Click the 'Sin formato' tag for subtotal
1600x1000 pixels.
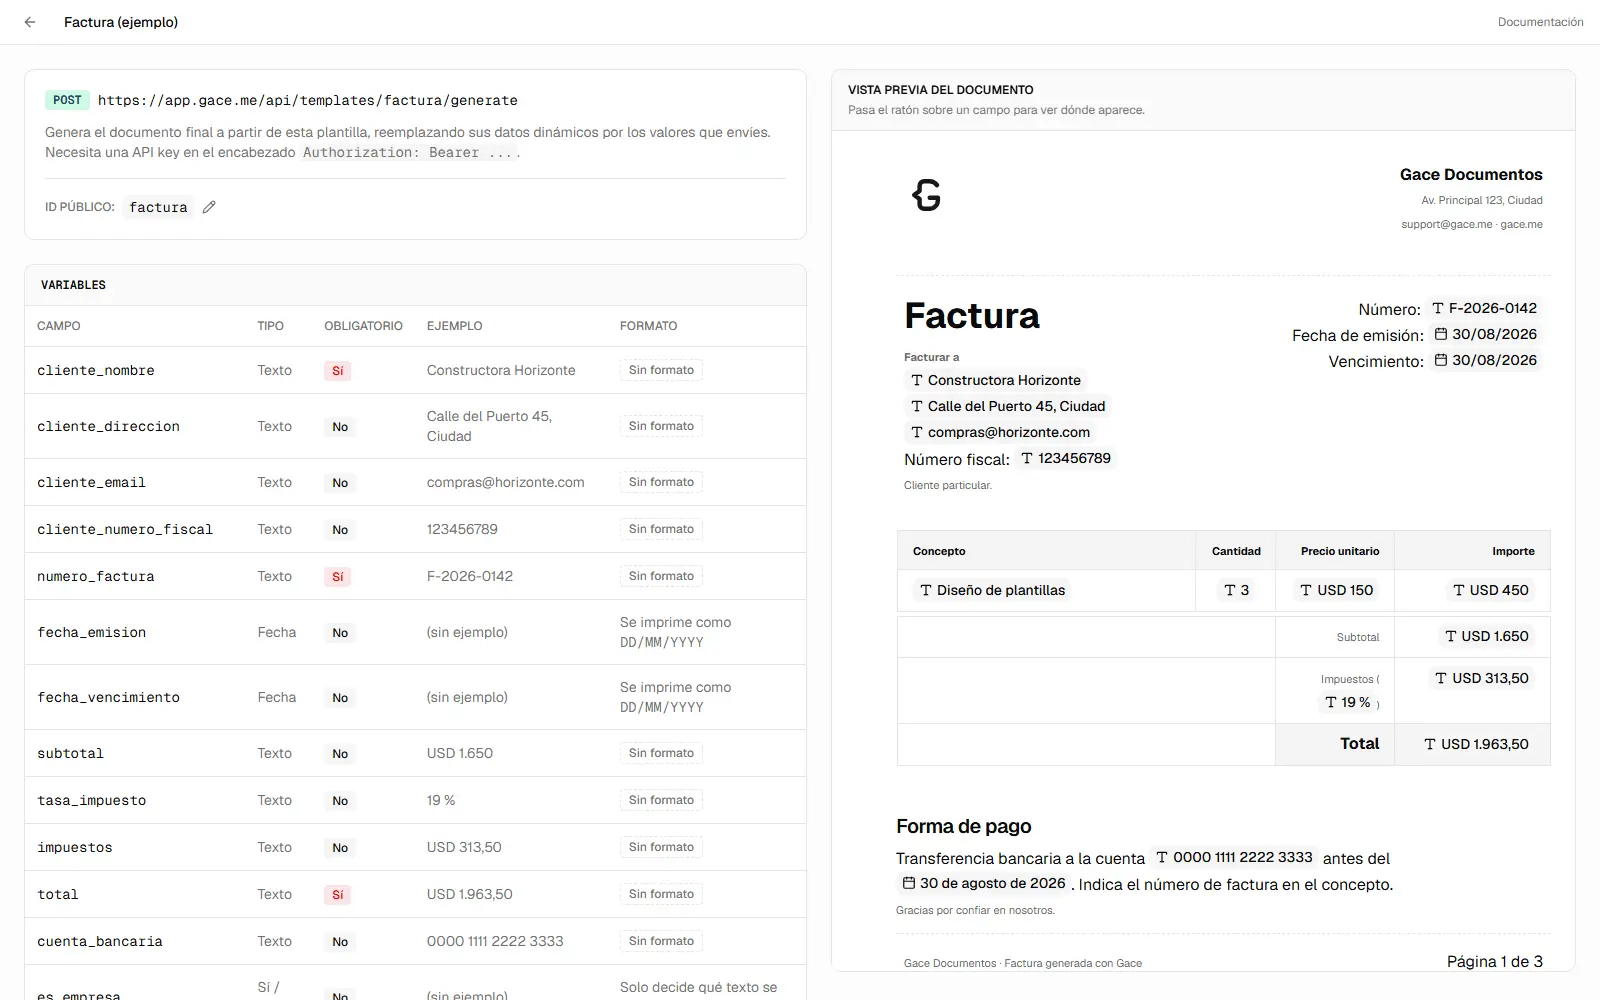coord(661,753)
